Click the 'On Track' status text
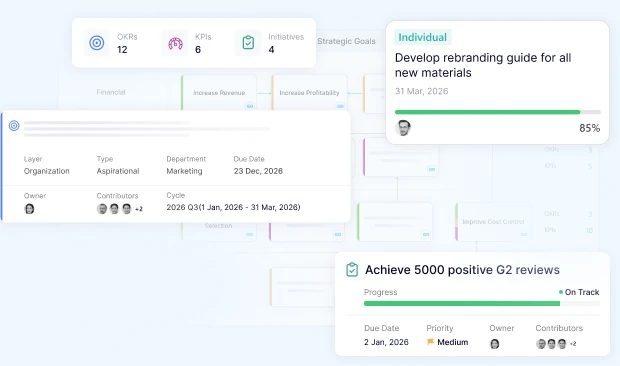 tap(582, 292)
